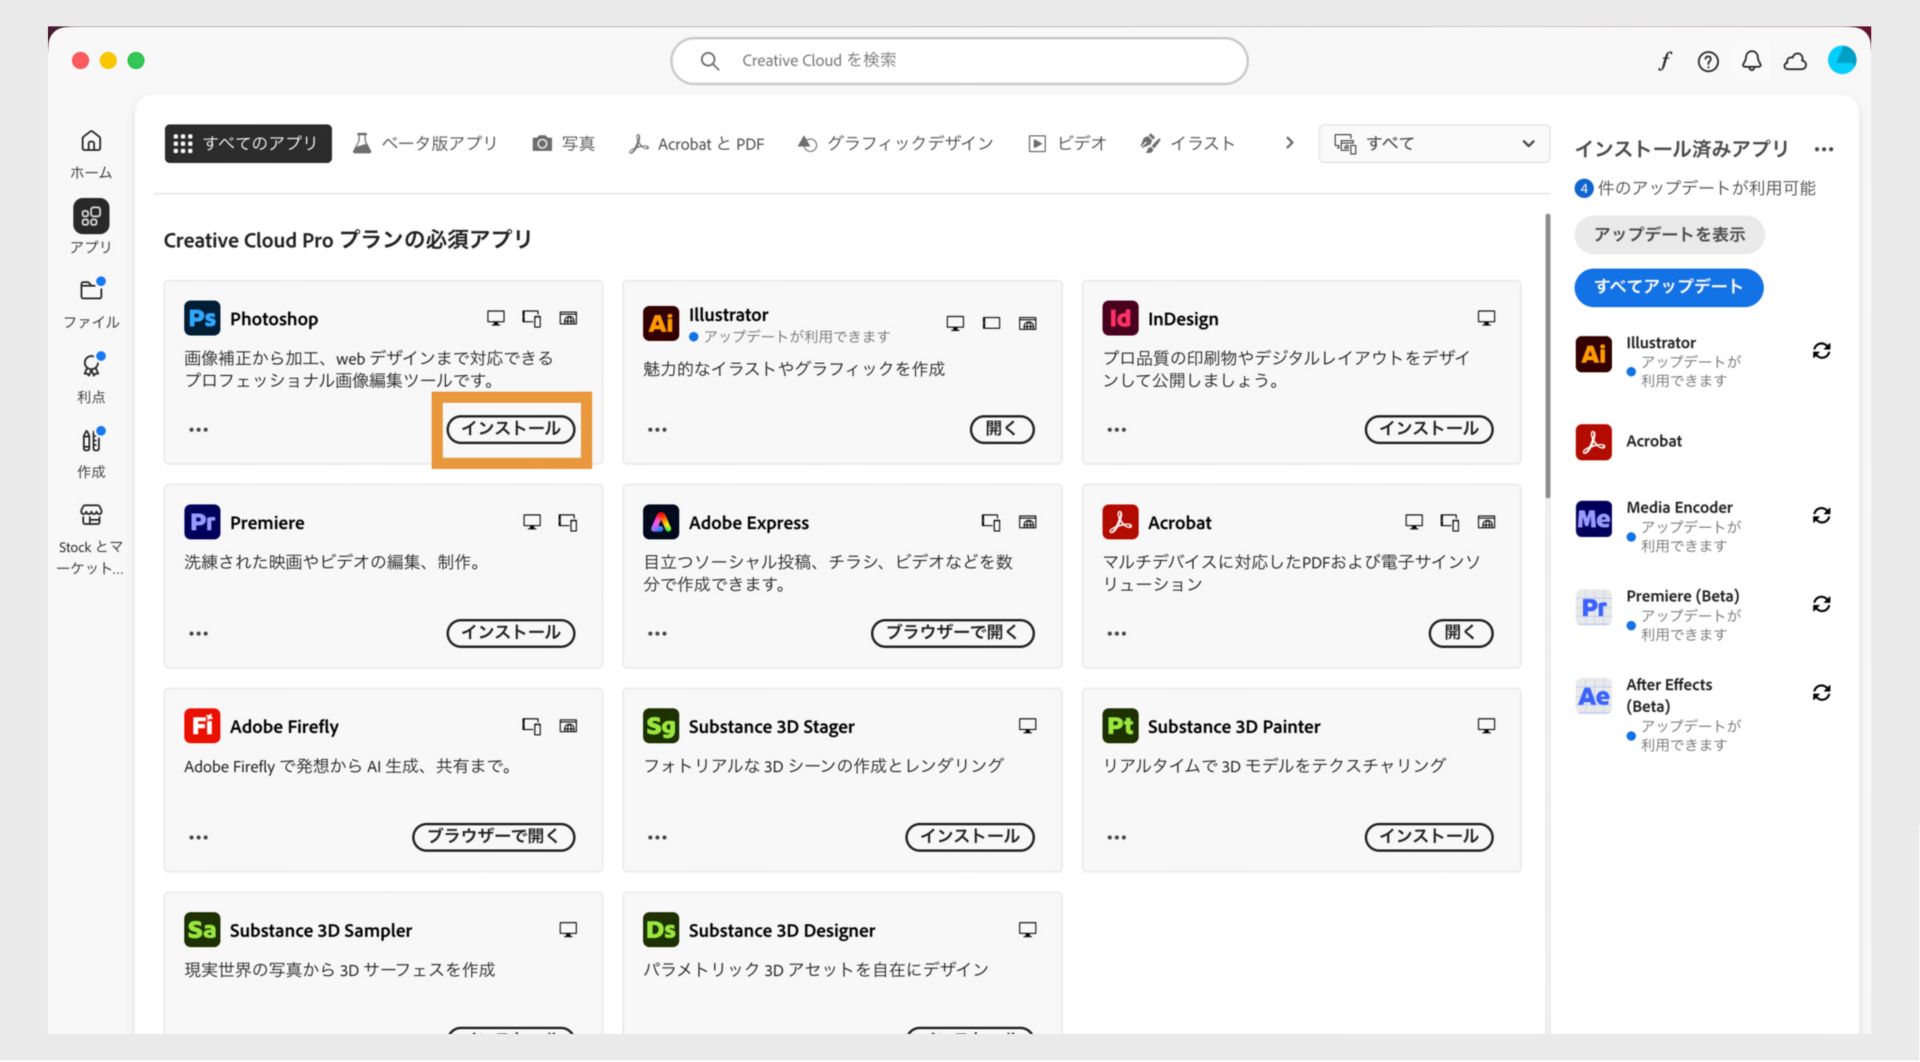Screen dimensions: 1920x1062
Task: Switch to 写真 category tab
Action: [564, 144]
